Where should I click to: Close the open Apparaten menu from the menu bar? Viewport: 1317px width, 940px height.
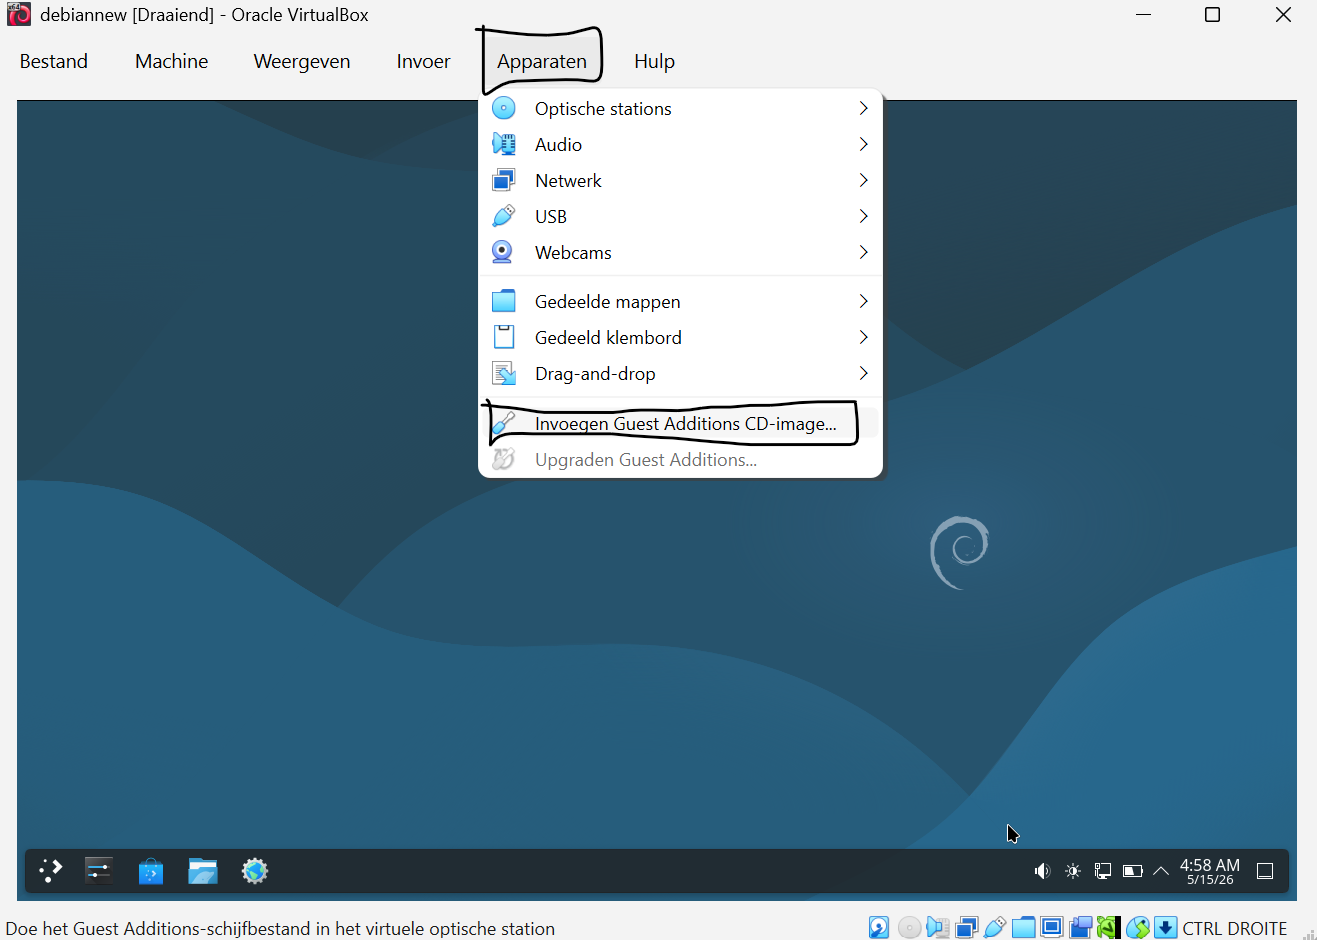[x=542, y=61]
